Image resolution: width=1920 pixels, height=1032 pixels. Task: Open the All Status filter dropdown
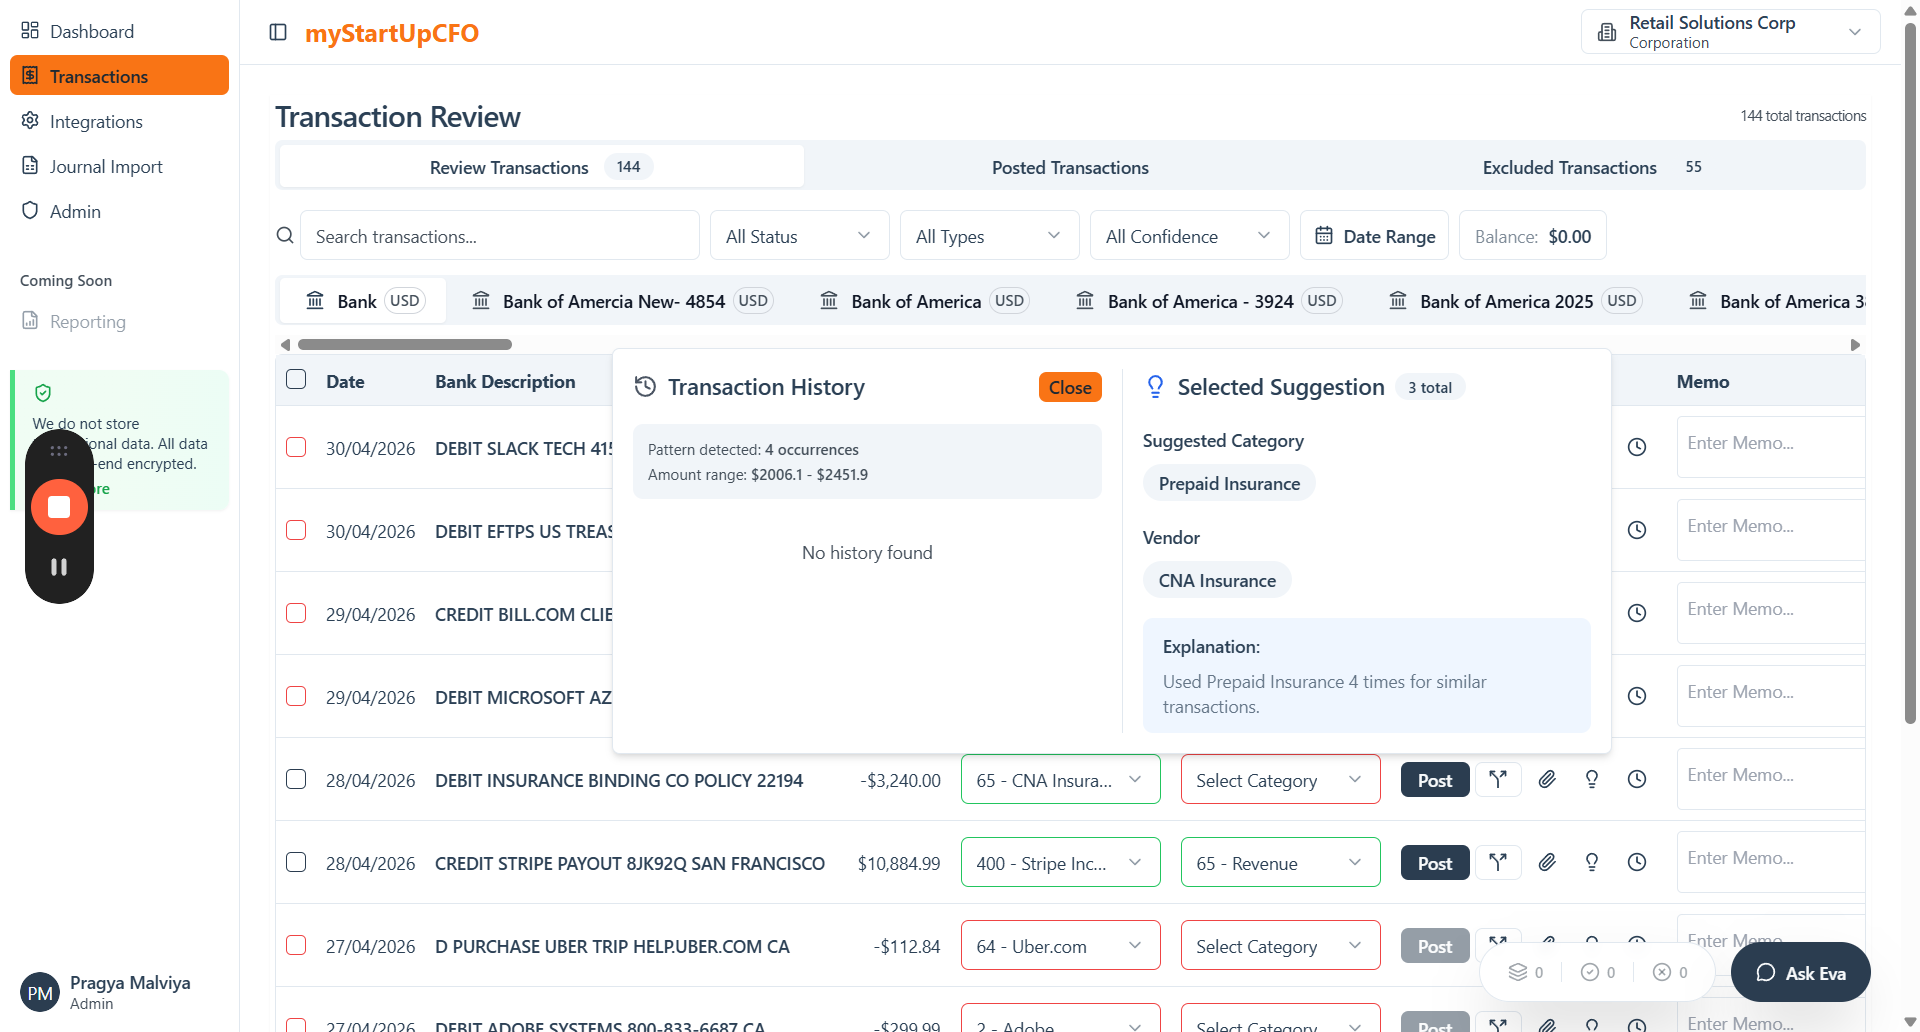pyautogui.click(x=798, y=236)
